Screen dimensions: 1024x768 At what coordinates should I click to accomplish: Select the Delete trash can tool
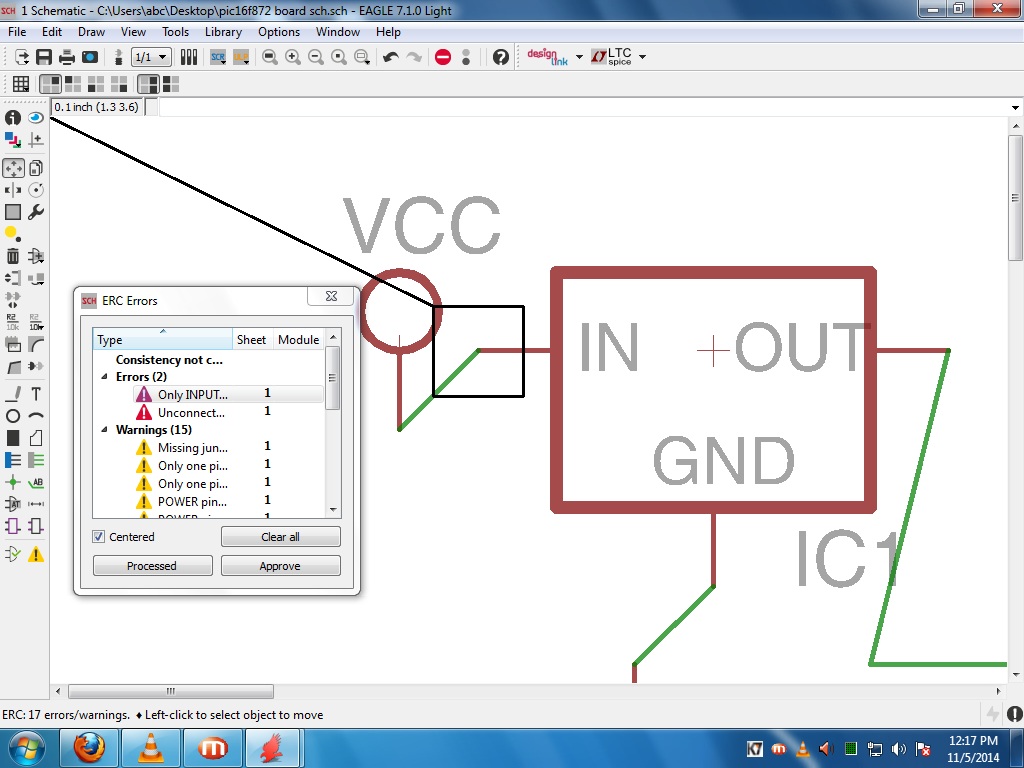click(13, 256)
